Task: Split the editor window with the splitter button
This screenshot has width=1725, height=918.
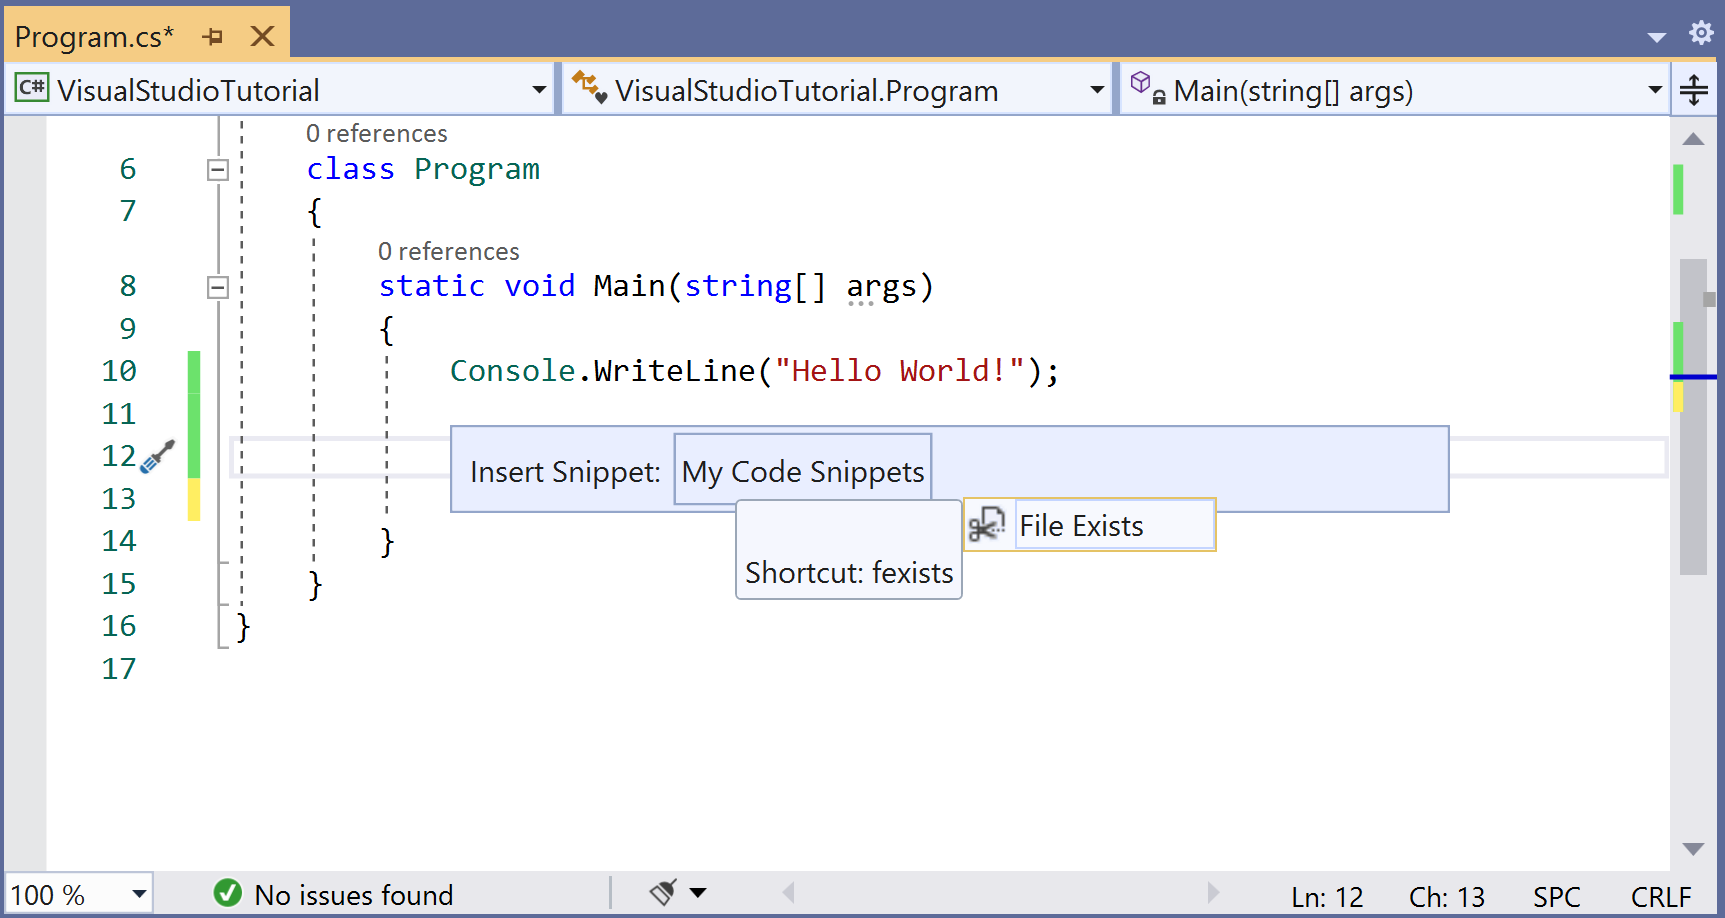Action: [1694, 90]
